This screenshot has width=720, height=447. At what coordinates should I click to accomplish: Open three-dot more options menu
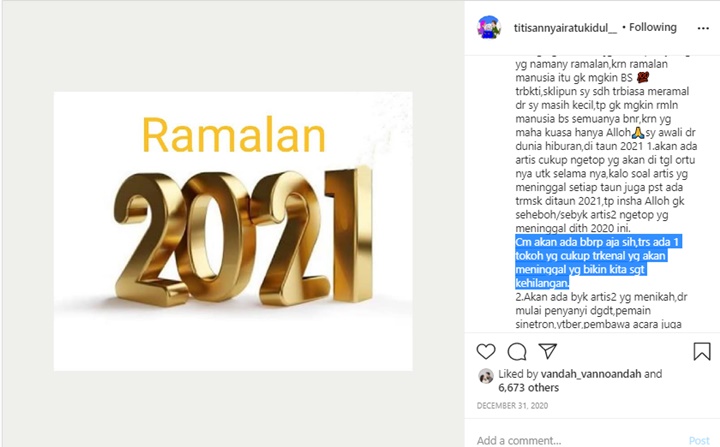coord(703,28)
